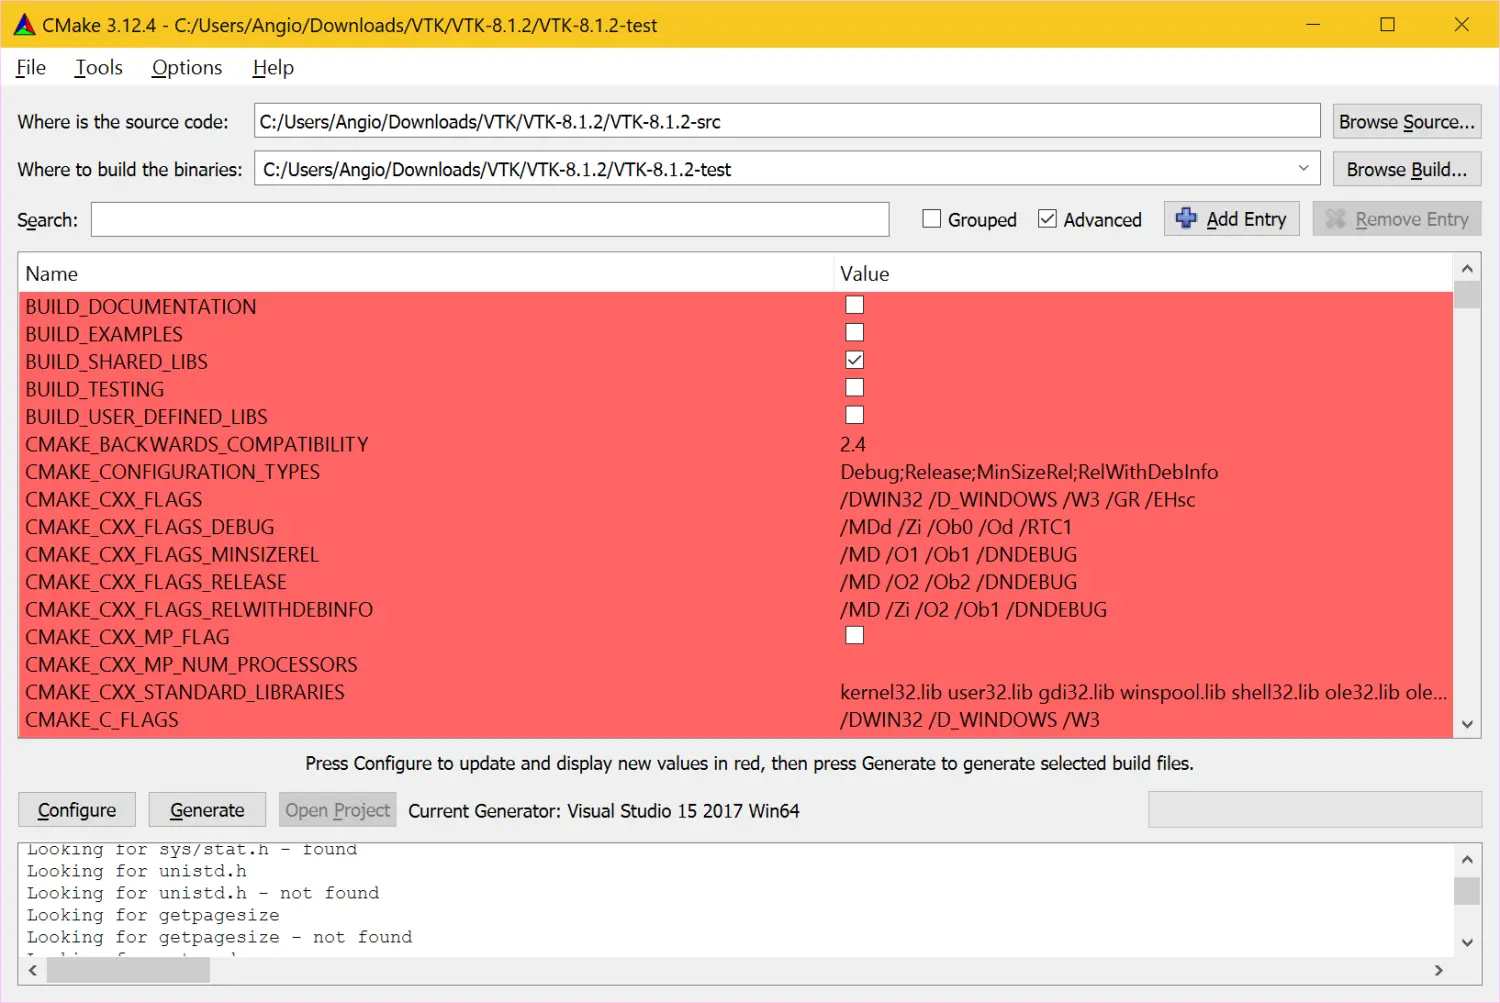Click the output log scroll-left arrow
1500x1003 pixels.
click(x=33, y=970)
